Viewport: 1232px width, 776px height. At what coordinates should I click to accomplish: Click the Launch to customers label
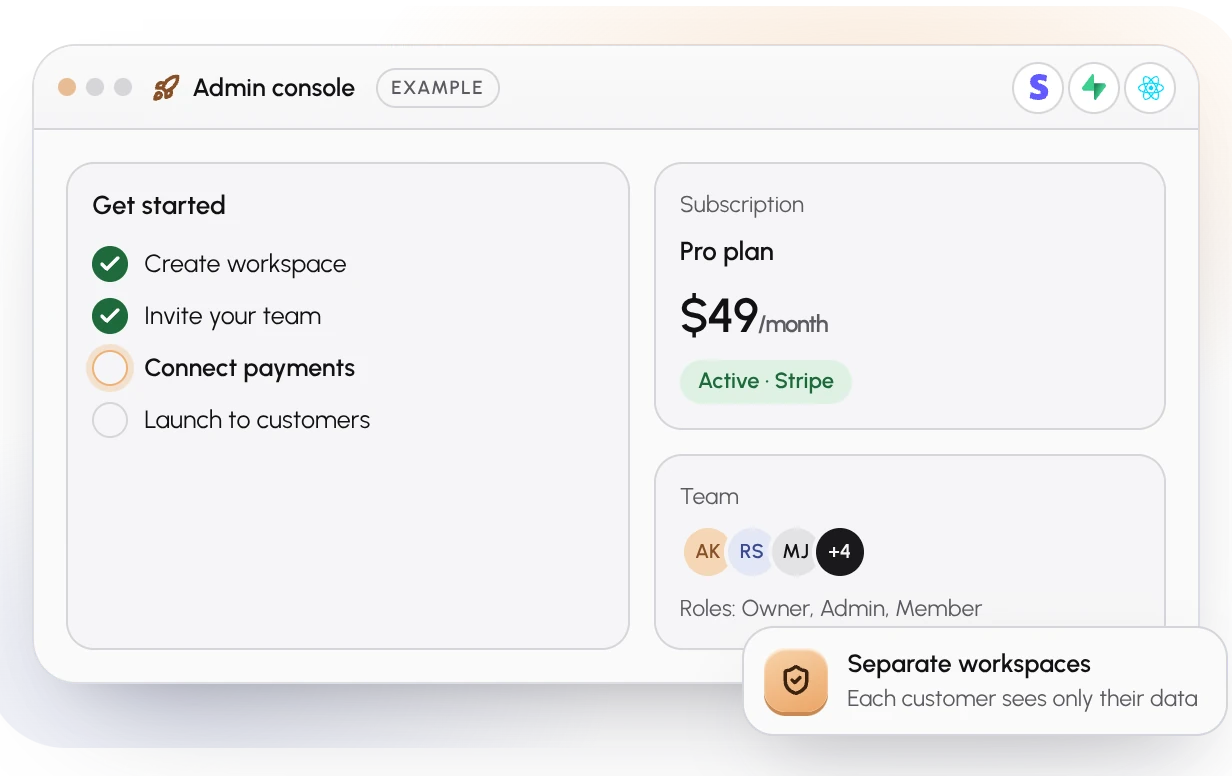[257, 420]
